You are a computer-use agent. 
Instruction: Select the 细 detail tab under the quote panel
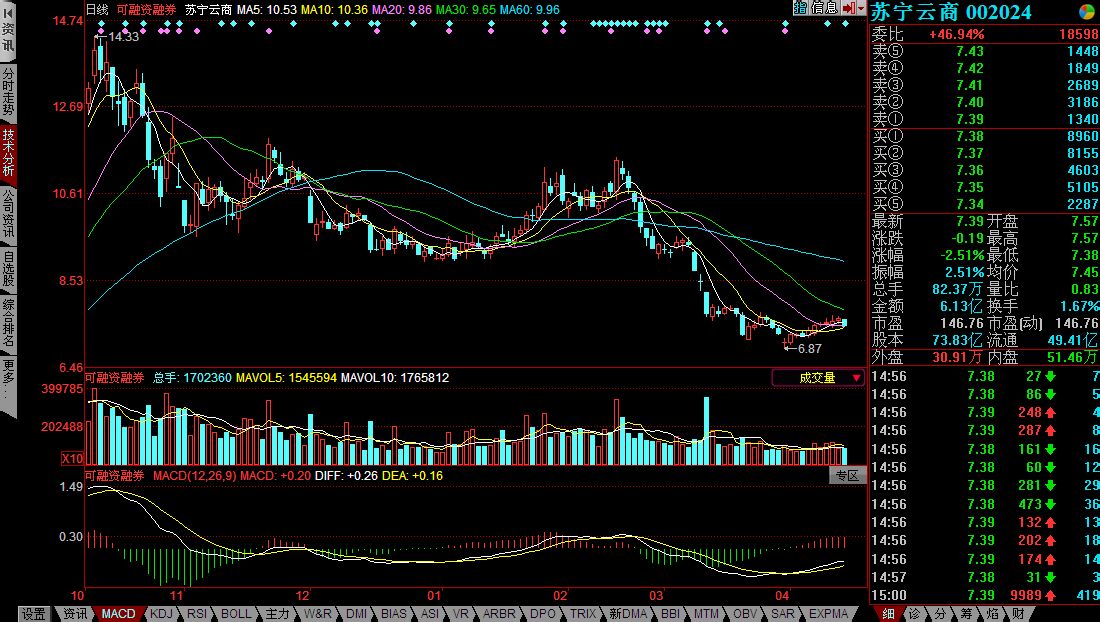coord(888,614)
